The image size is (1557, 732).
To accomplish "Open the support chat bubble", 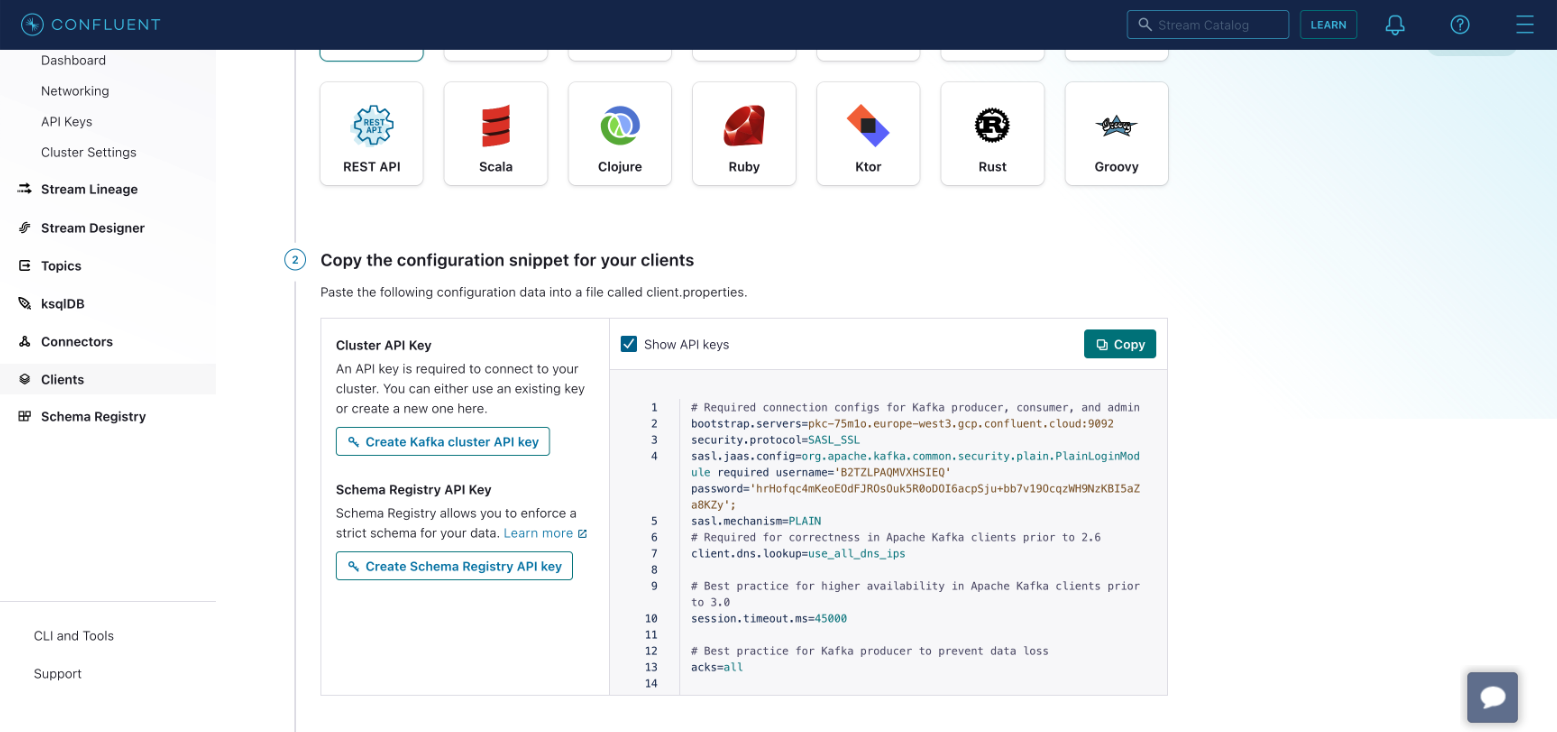I will [1492, 697].
